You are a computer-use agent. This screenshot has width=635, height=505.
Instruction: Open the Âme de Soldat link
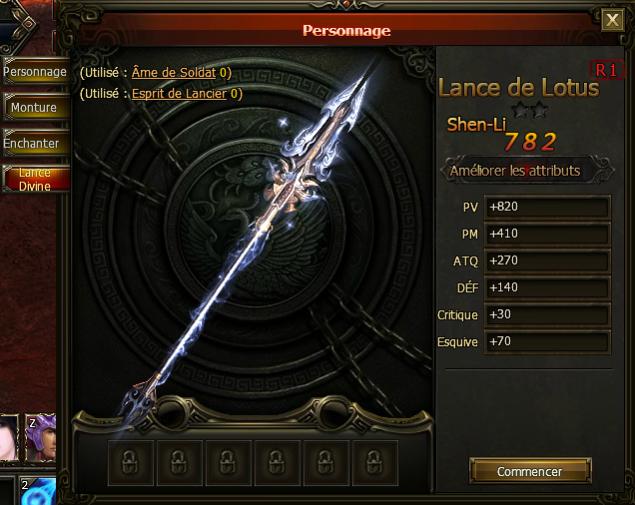174,72
